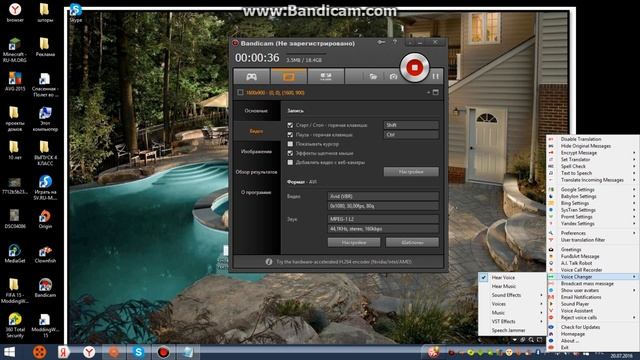Image resolution: width=640 pixels, height=360 pixels.
Task: Expand Sound Effects submenu
Action: (x=512, y=295)
